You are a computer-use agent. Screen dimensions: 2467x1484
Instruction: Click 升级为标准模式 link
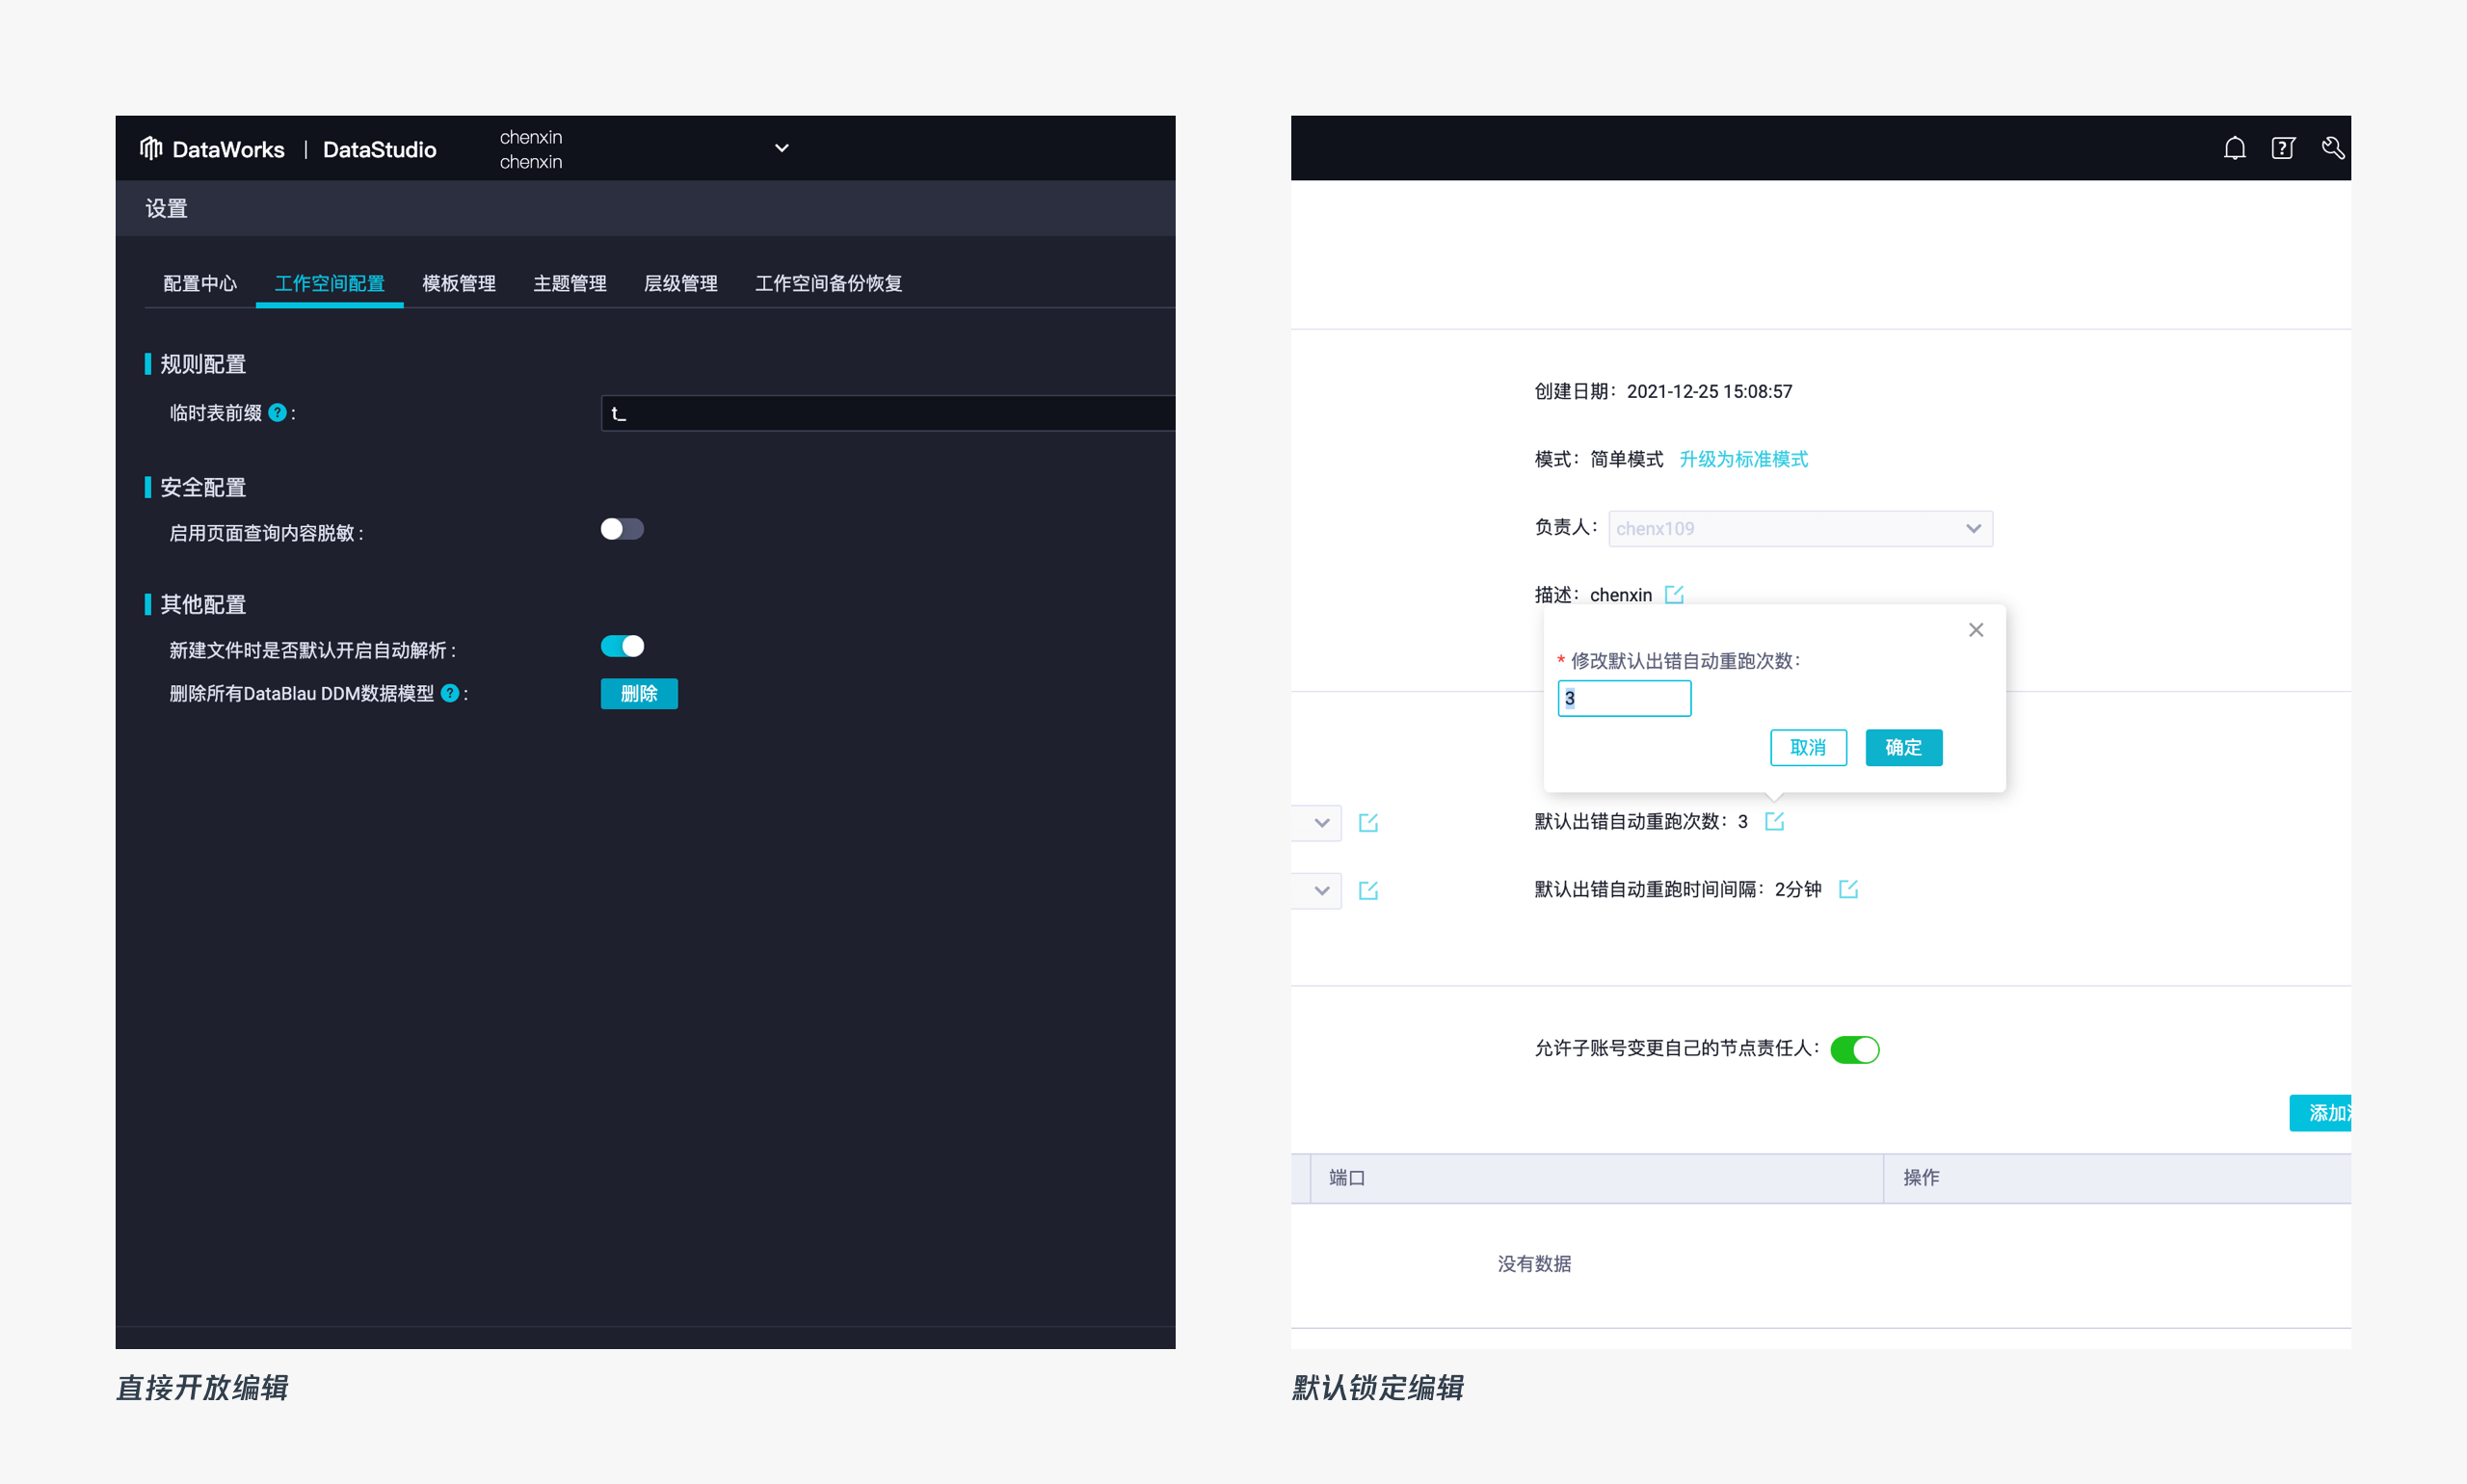click(1743, 459)
